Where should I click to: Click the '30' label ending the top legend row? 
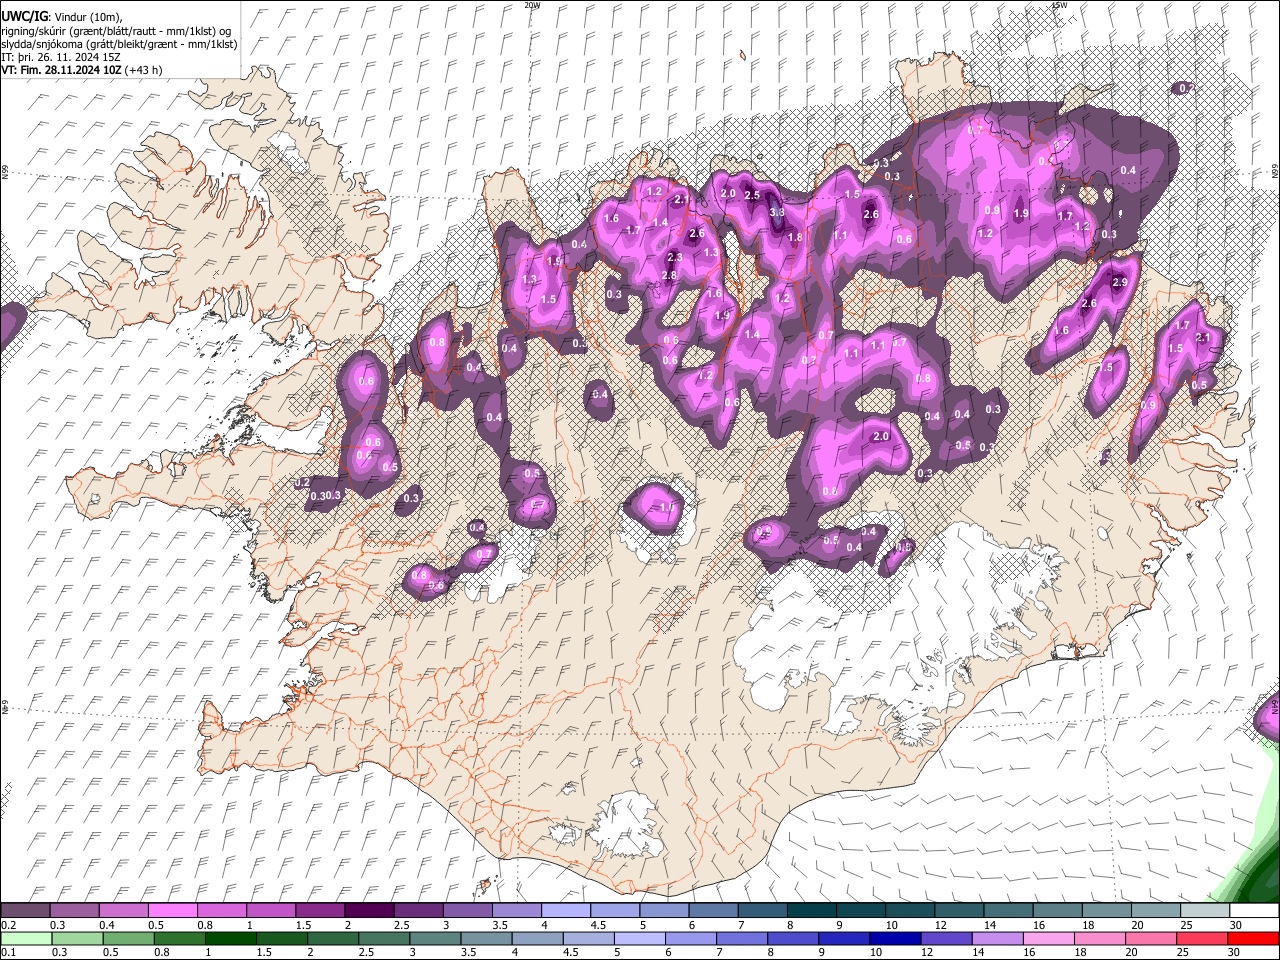(1236, 925)
